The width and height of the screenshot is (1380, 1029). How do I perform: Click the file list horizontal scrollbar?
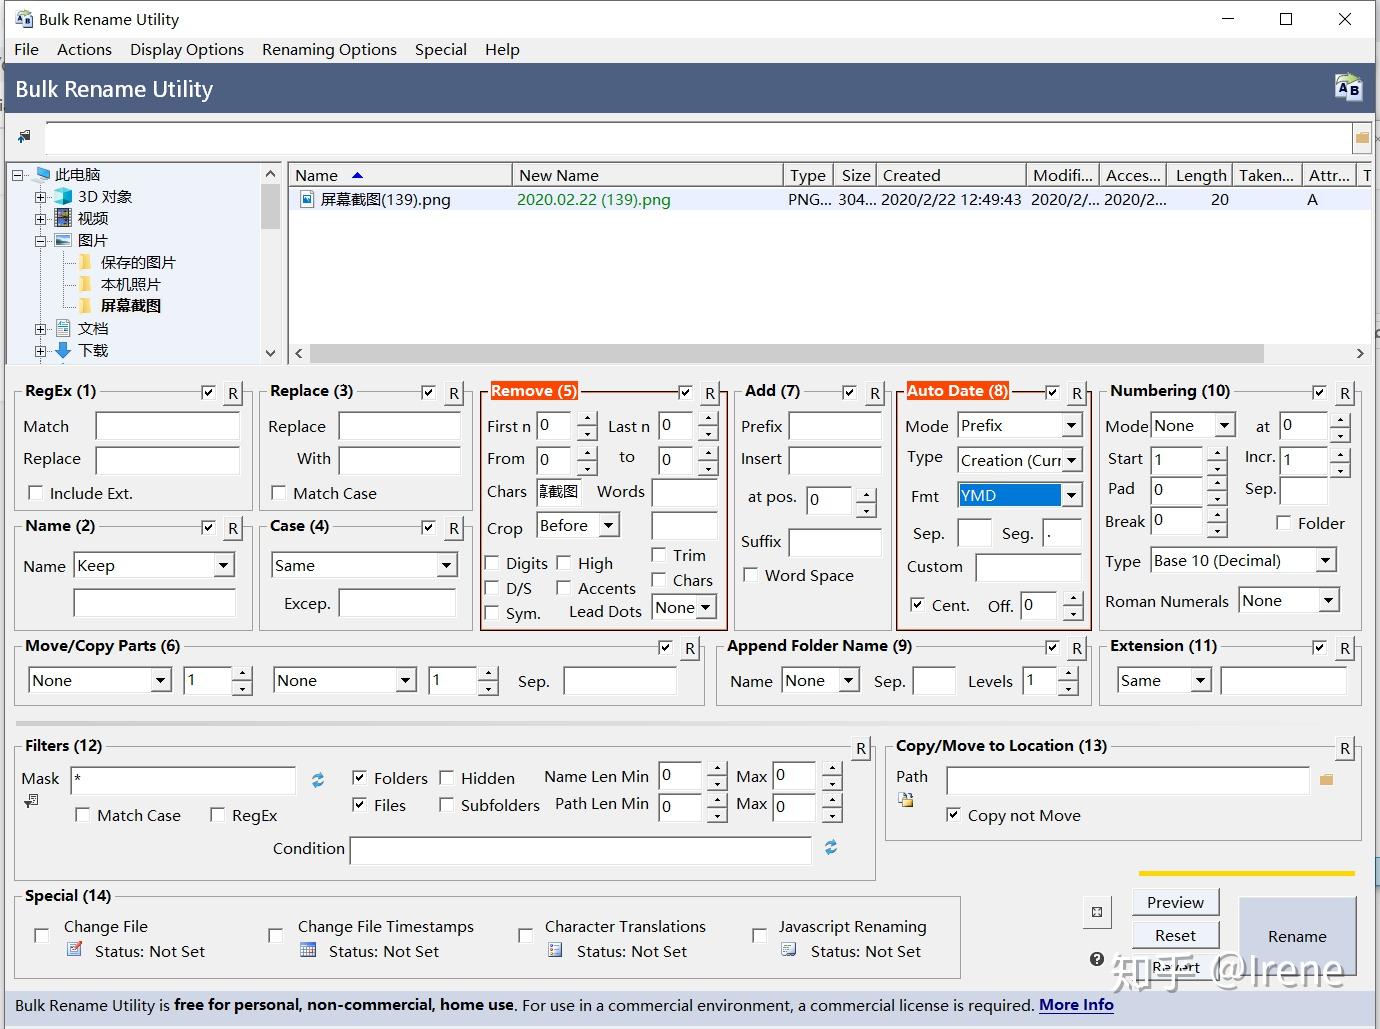[786, 354]
